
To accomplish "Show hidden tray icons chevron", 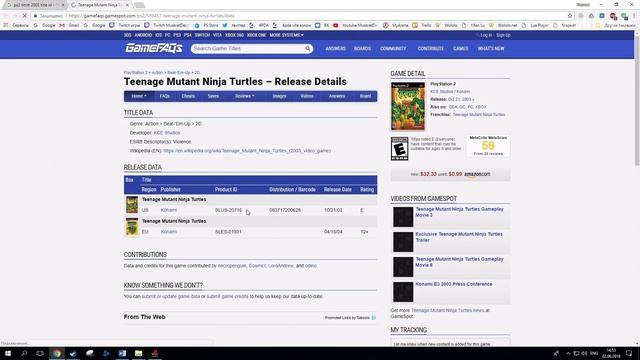I will click(568, 353).
